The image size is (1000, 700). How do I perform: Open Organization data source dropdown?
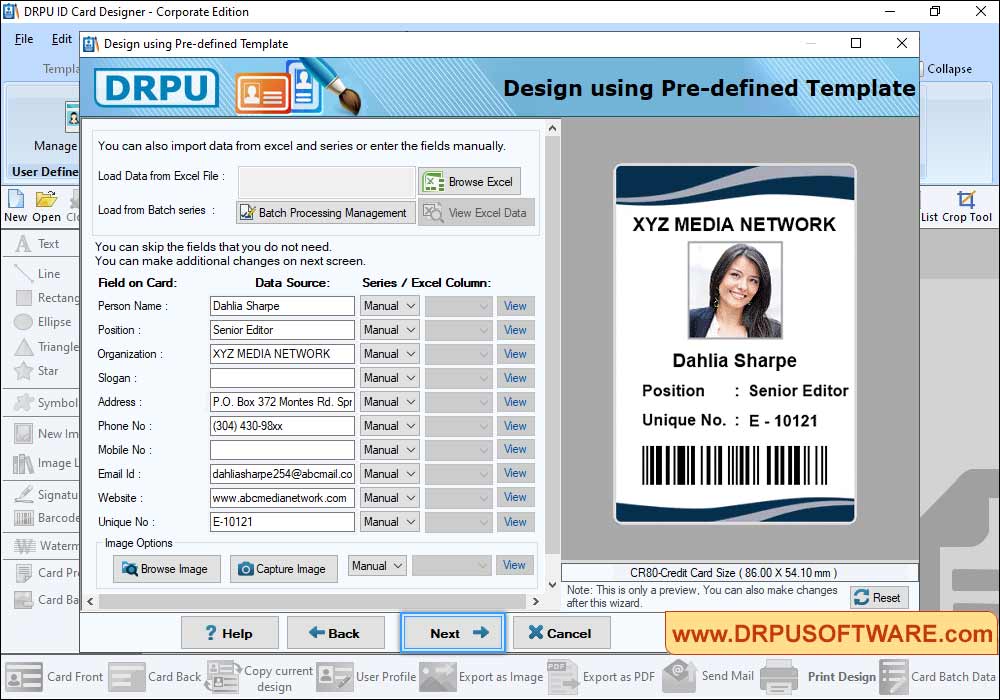point(389,354)
